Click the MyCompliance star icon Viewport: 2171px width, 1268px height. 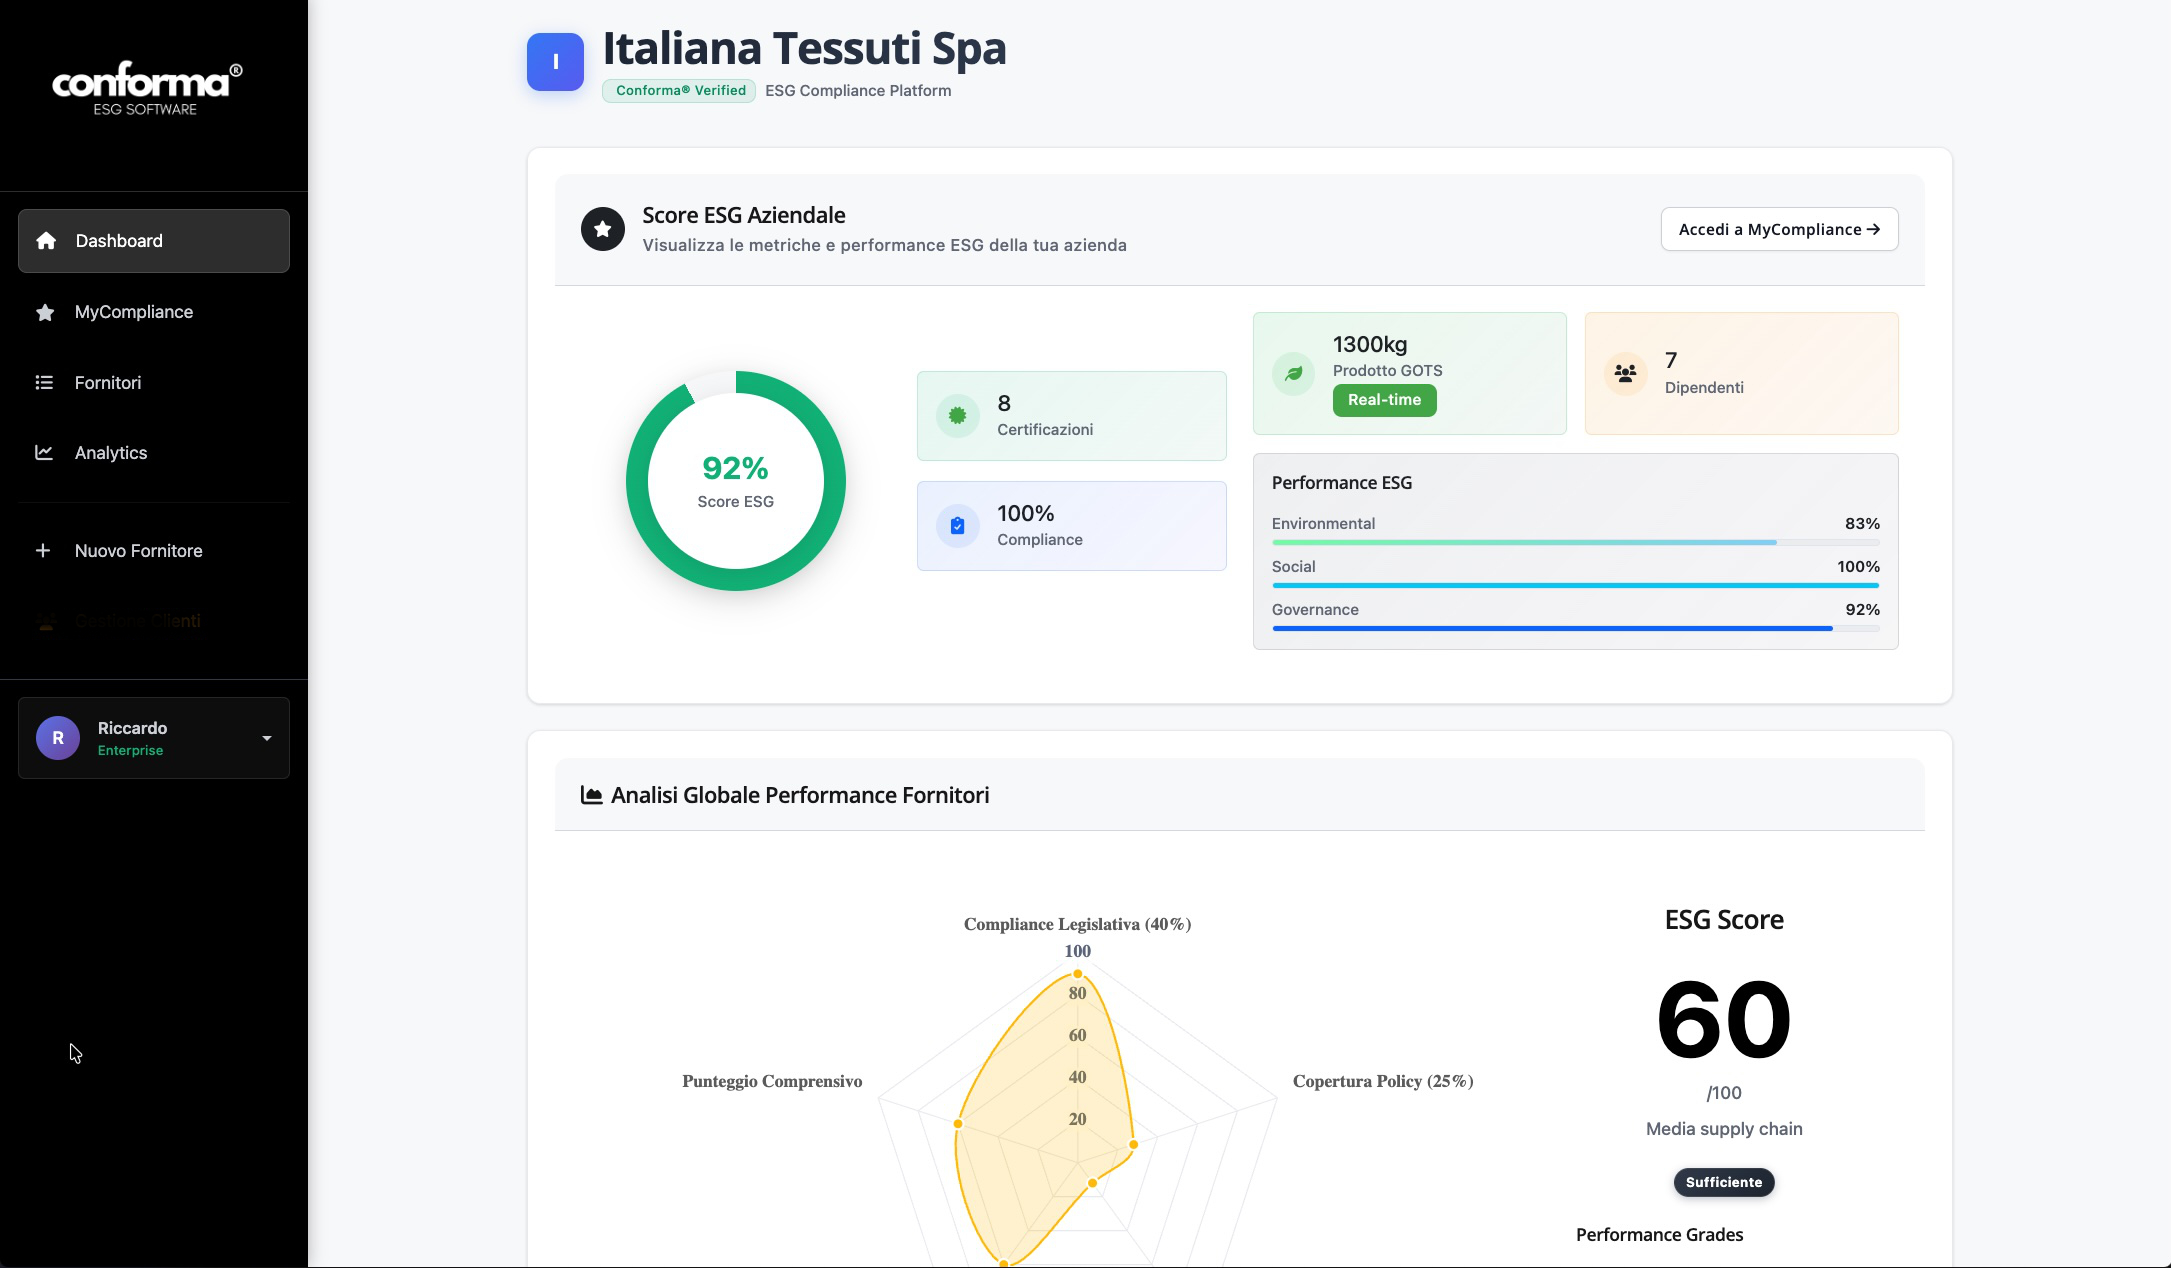tap(45, 312)
